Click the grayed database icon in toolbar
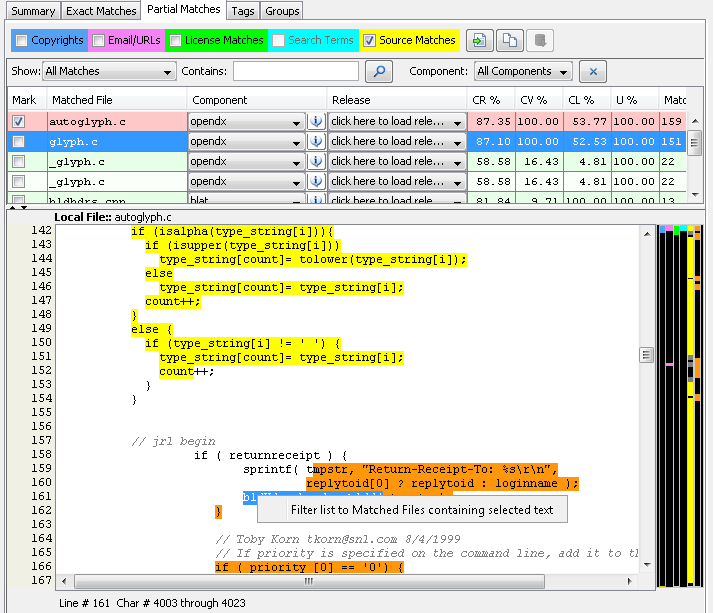714x613 pixels. point(539,41)
